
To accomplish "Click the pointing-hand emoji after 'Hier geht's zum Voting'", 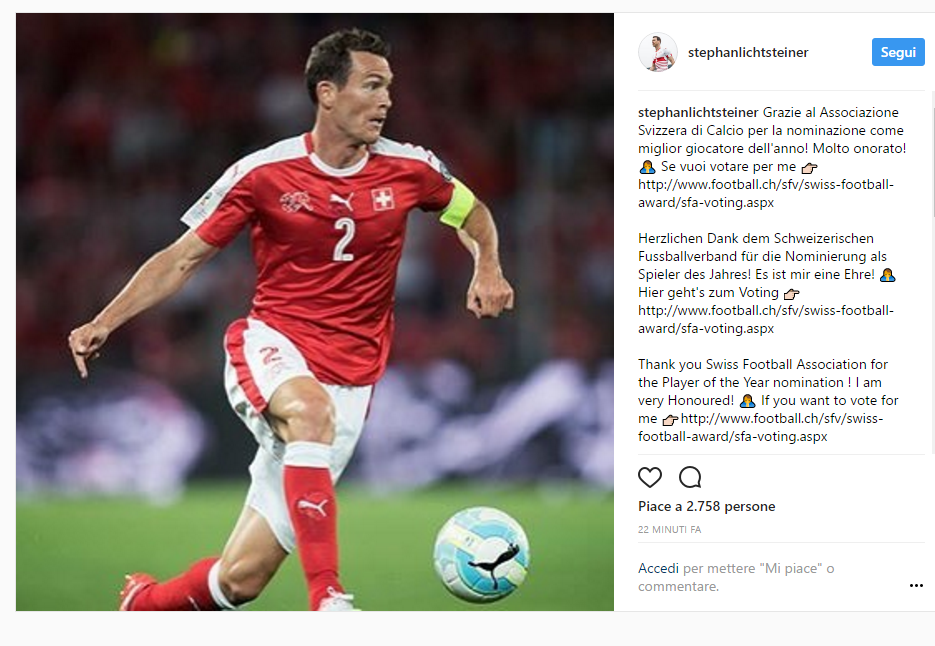I will click(x=791, y=293).
